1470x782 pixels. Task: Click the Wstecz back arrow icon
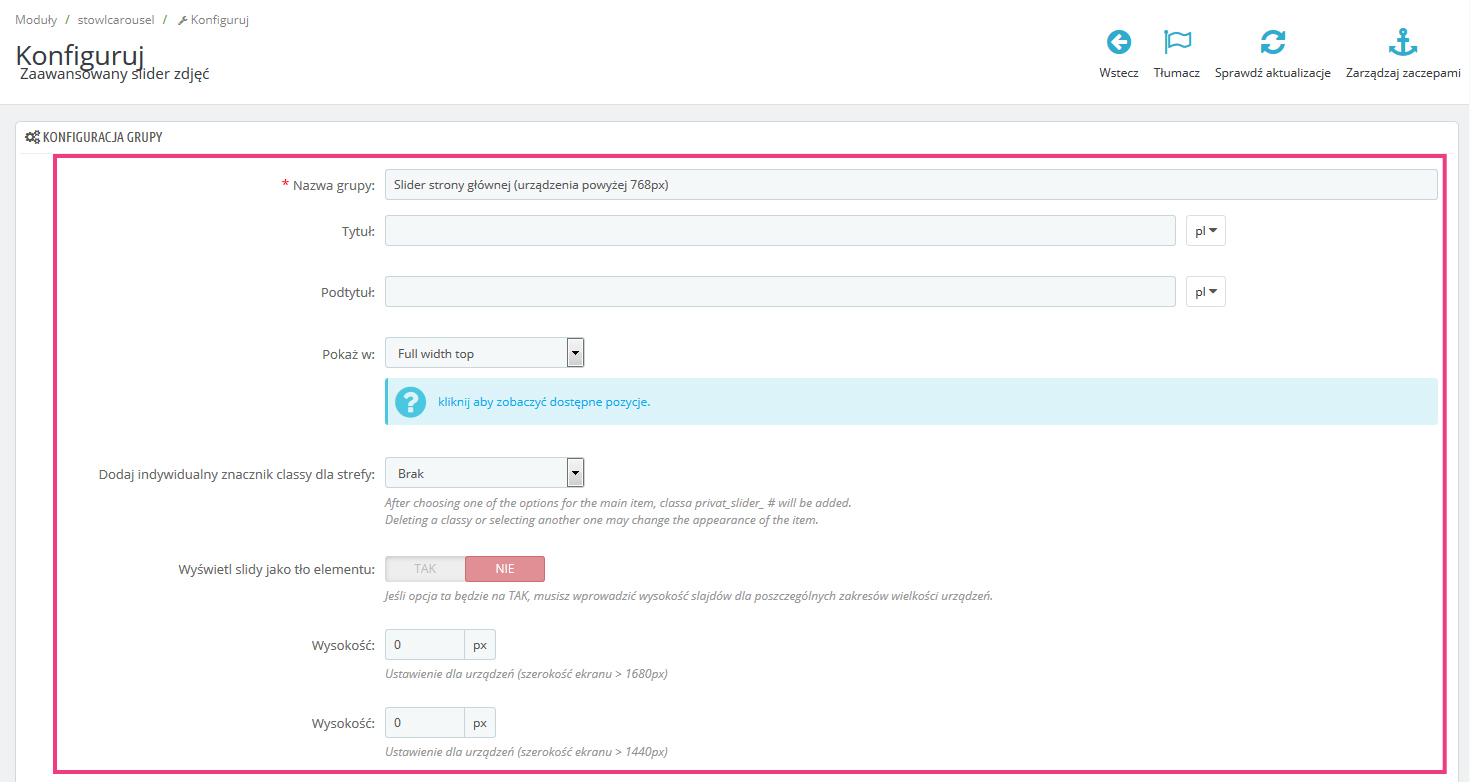tap(1118, 42)
